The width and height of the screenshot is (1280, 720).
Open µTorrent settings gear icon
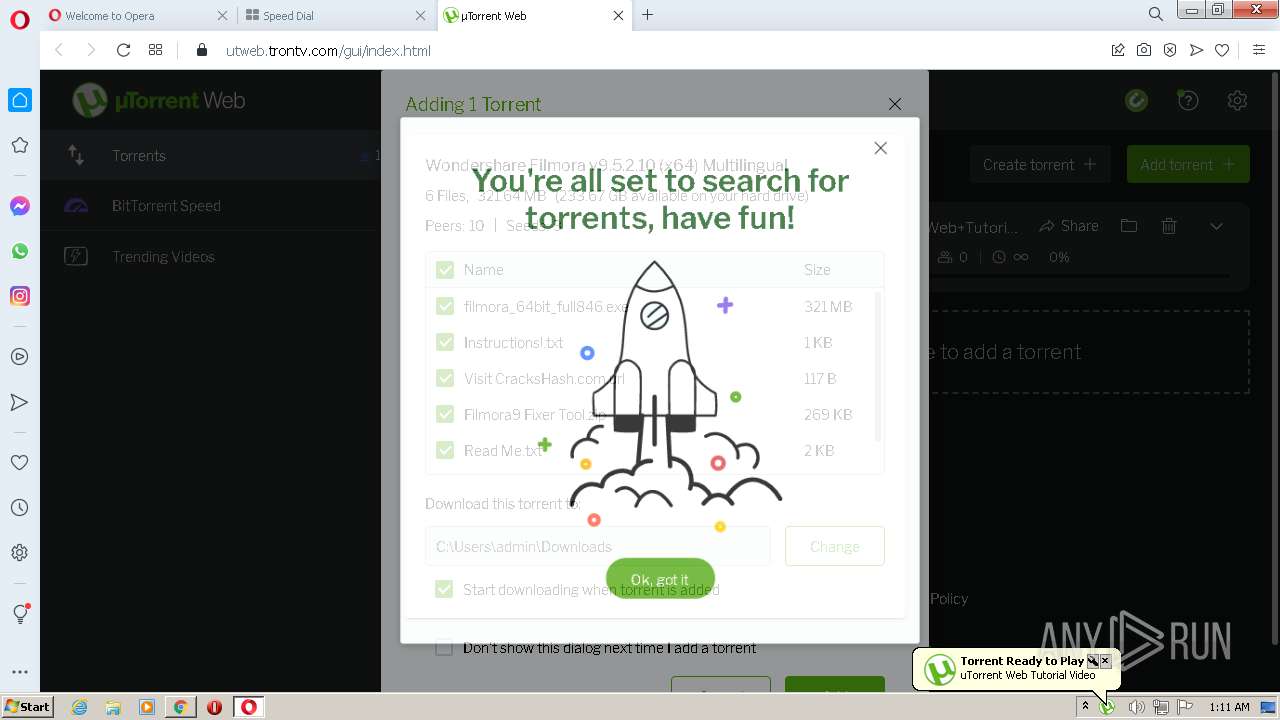(1237, 100)
